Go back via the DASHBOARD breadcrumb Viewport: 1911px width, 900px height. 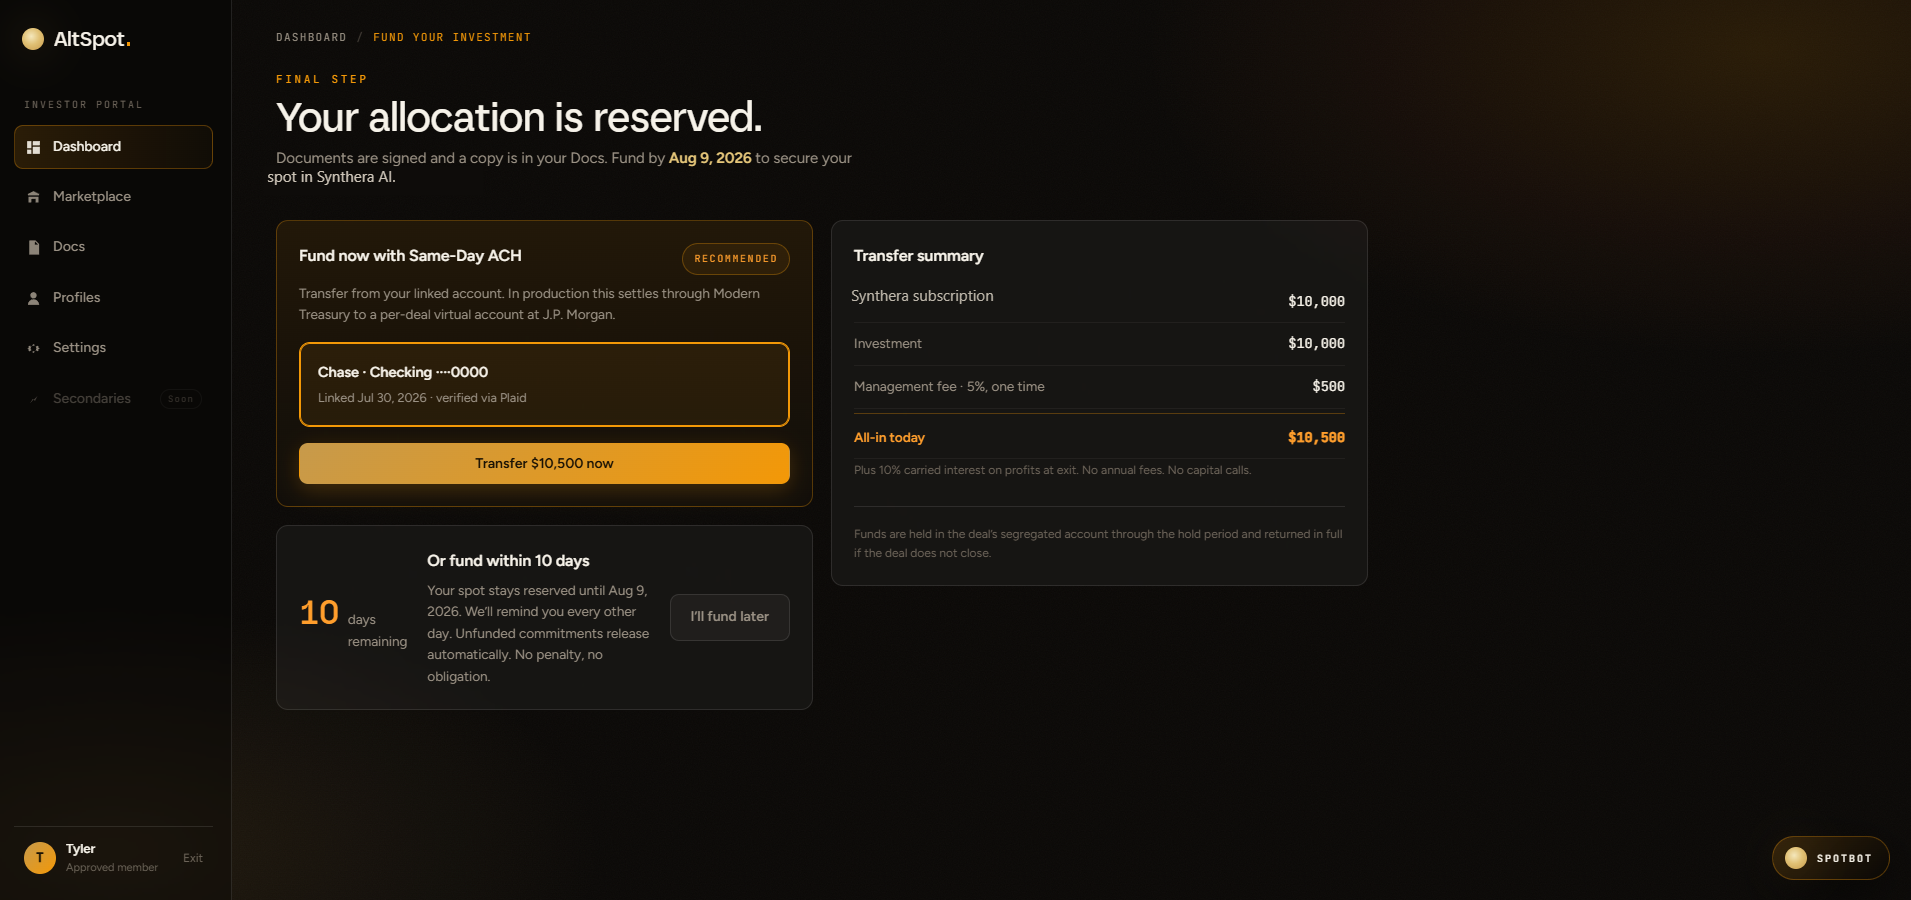pyautogui.click(x=311, y=38)
